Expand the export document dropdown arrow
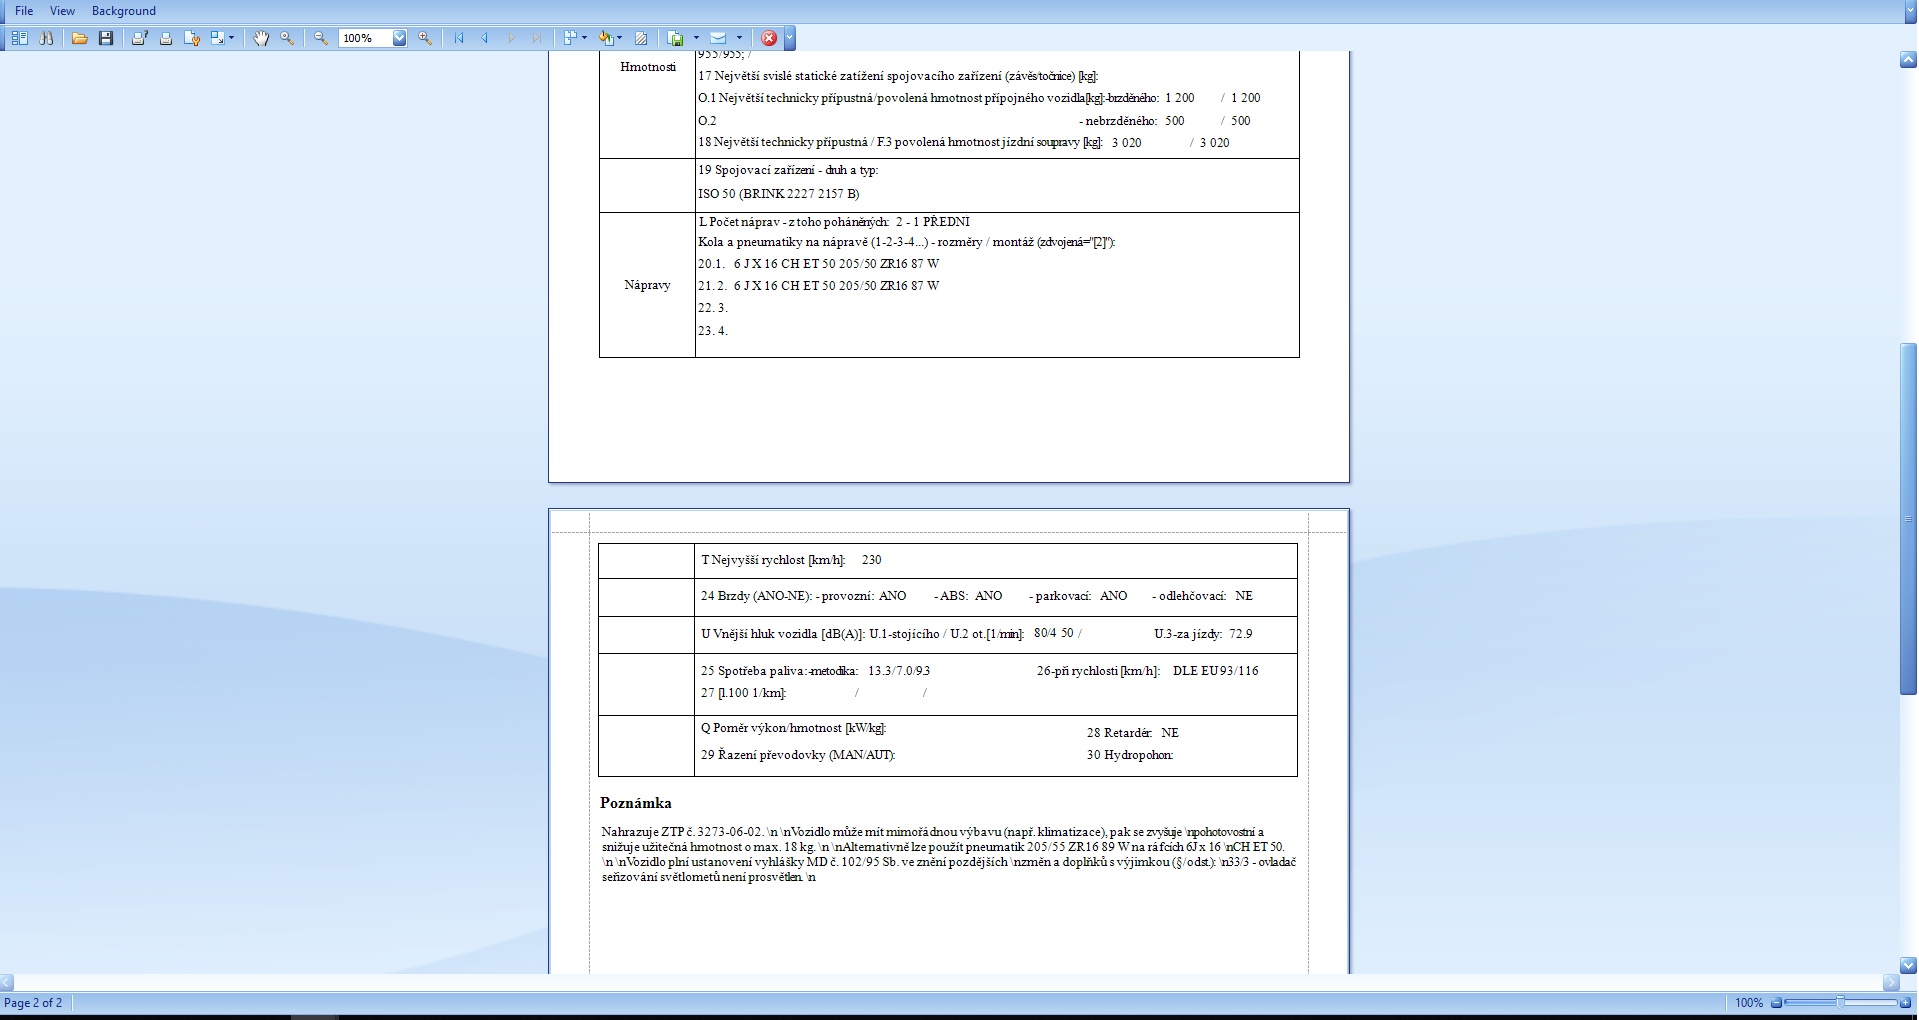This screenshot has width=1919, height=1020. point(696,38)
